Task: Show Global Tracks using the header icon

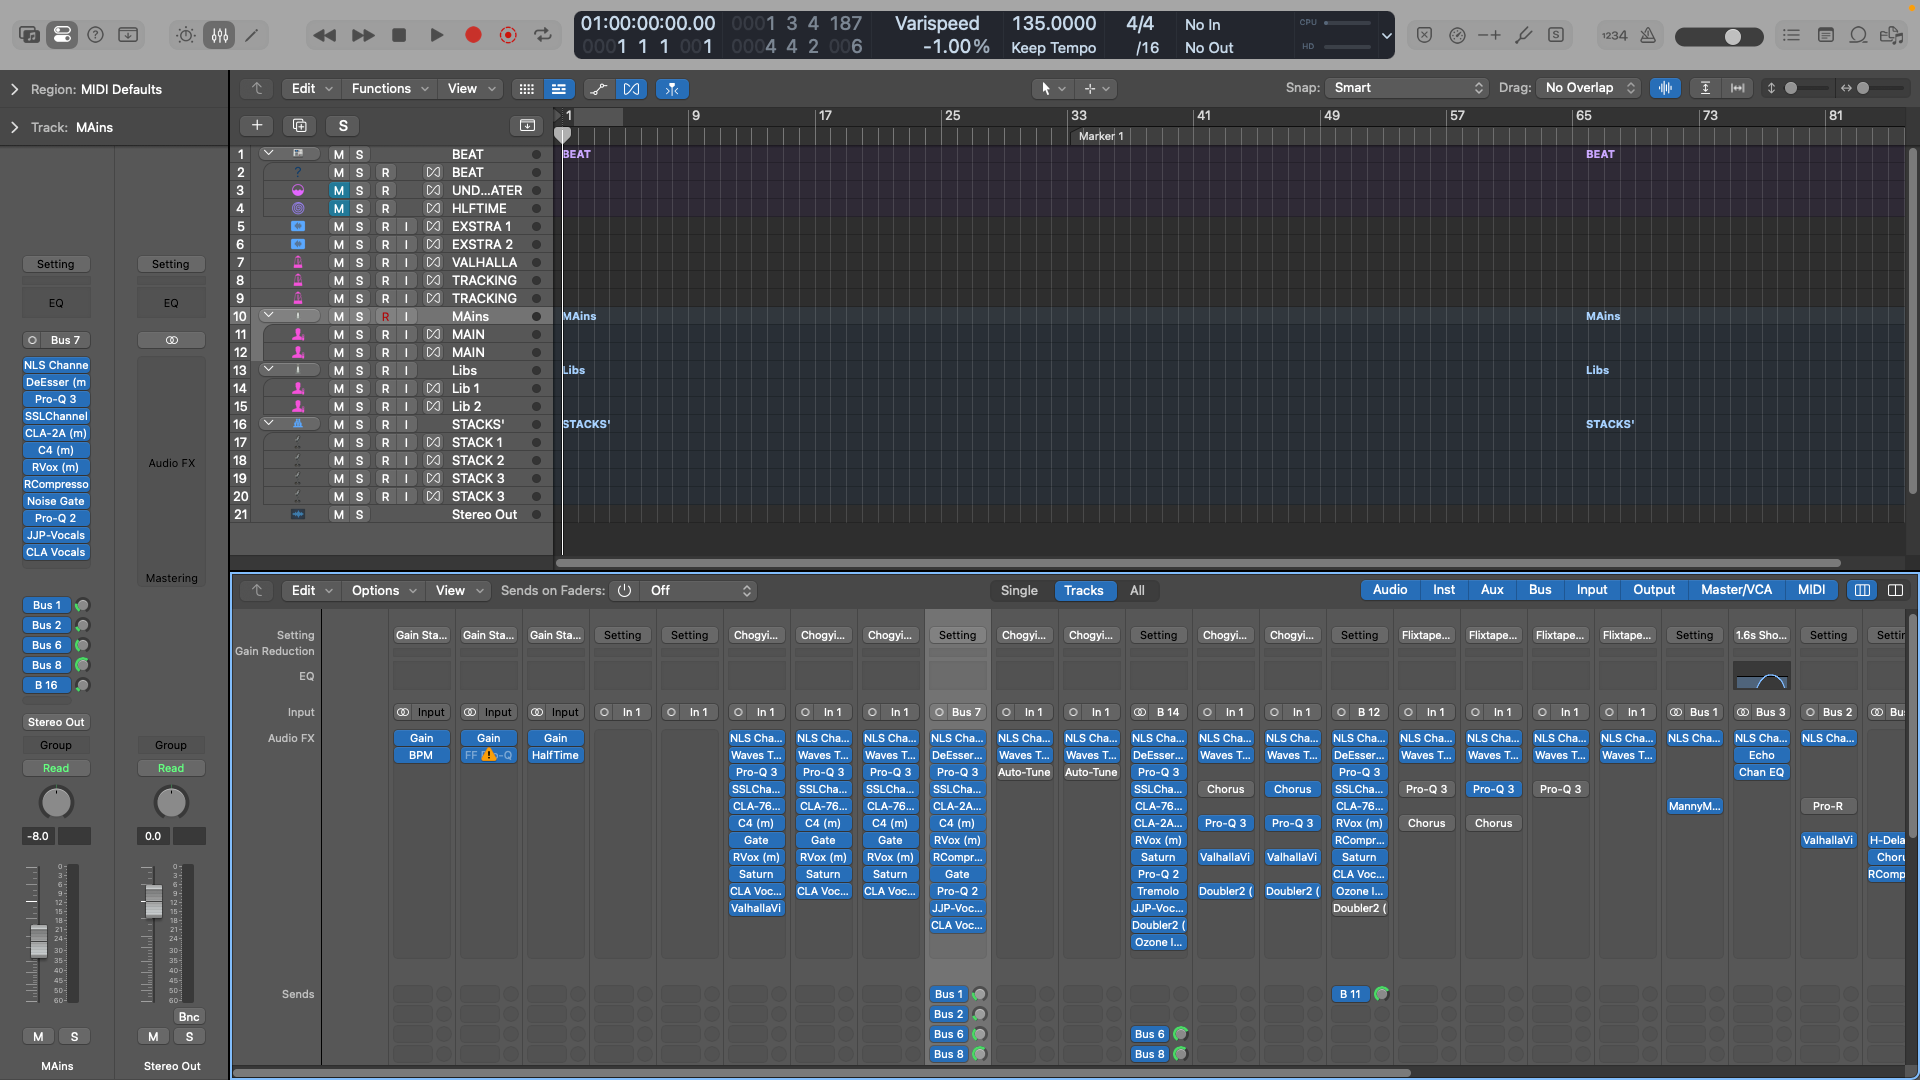Action: point(527,125)
